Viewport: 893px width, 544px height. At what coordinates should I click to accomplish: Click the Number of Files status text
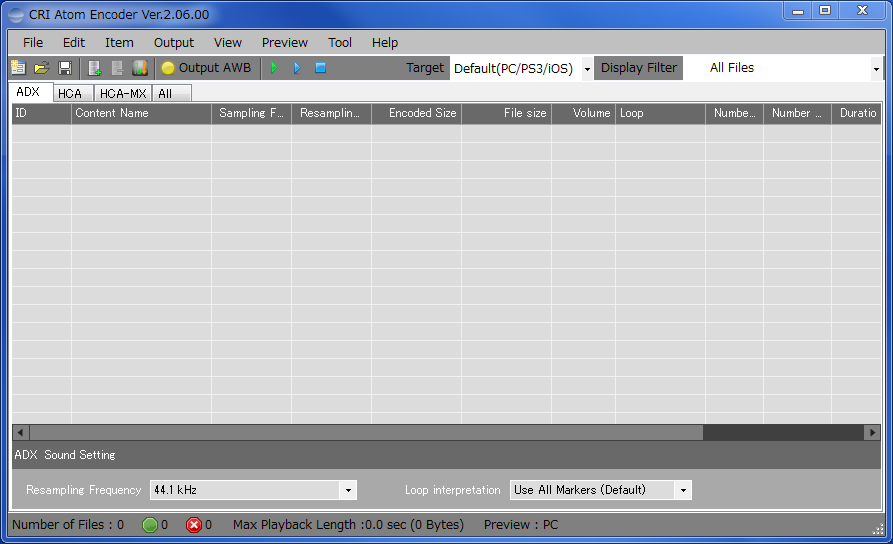68,525
